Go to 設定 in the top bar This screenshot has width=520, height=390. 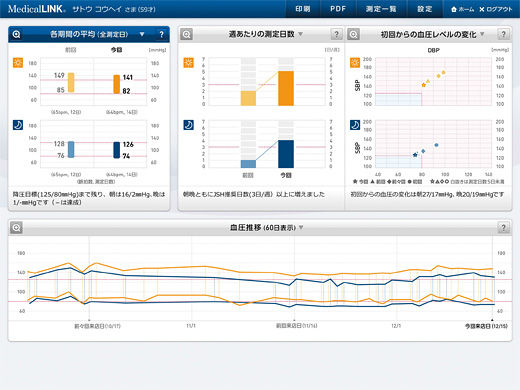click(x=425, y=9)
